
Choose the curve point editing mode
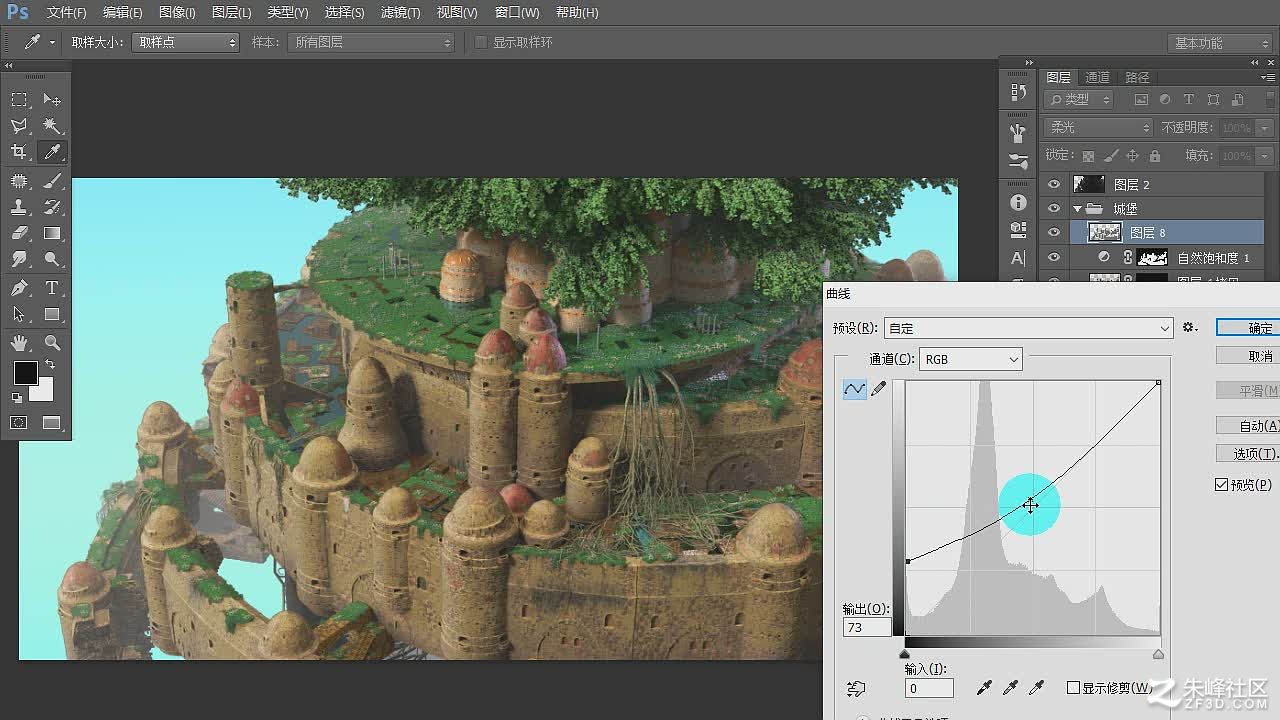[854, 389]
